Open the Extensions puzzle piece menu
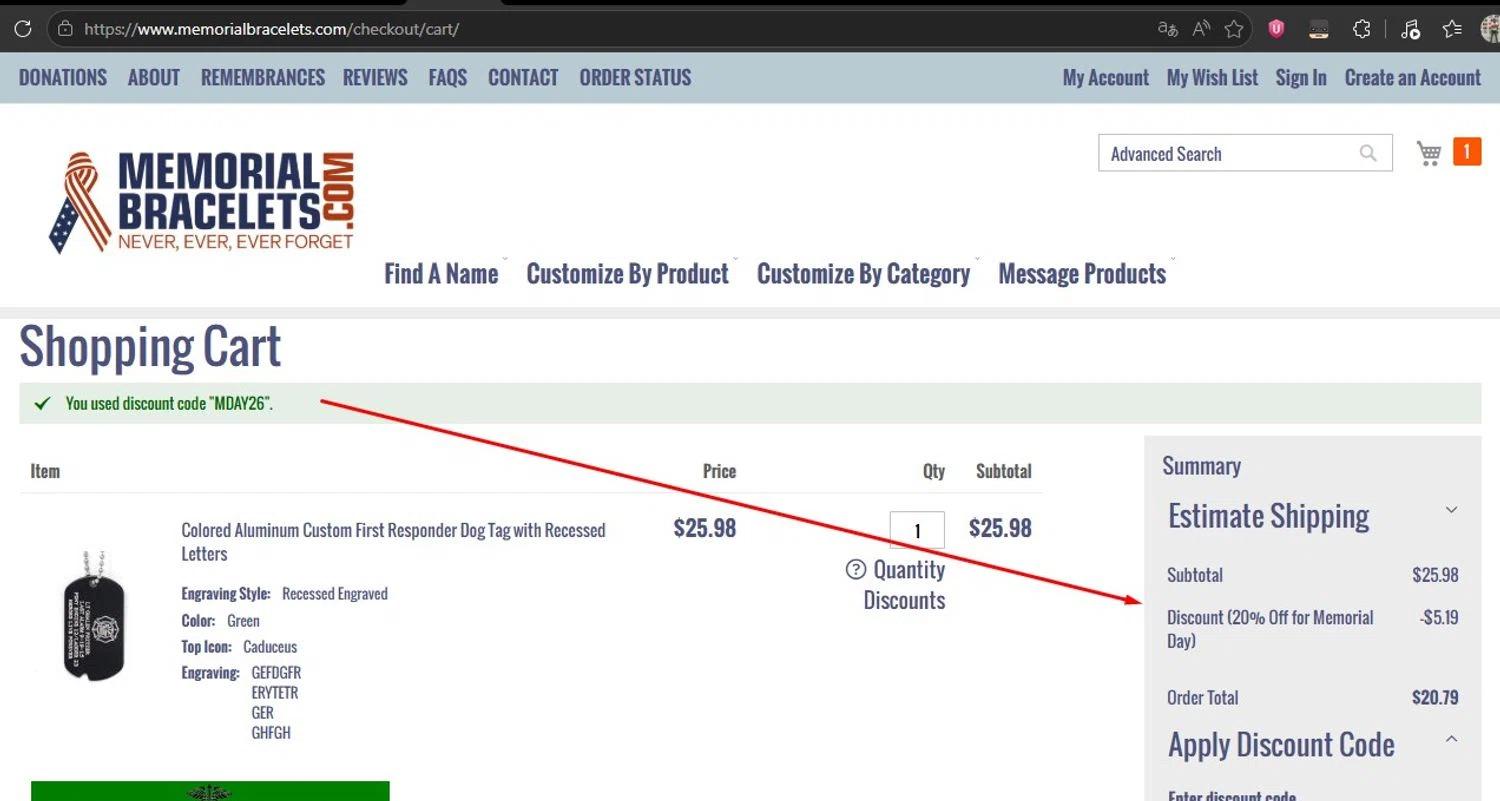This screenshot has width=1500, height=801. (x=1361, y=29)
